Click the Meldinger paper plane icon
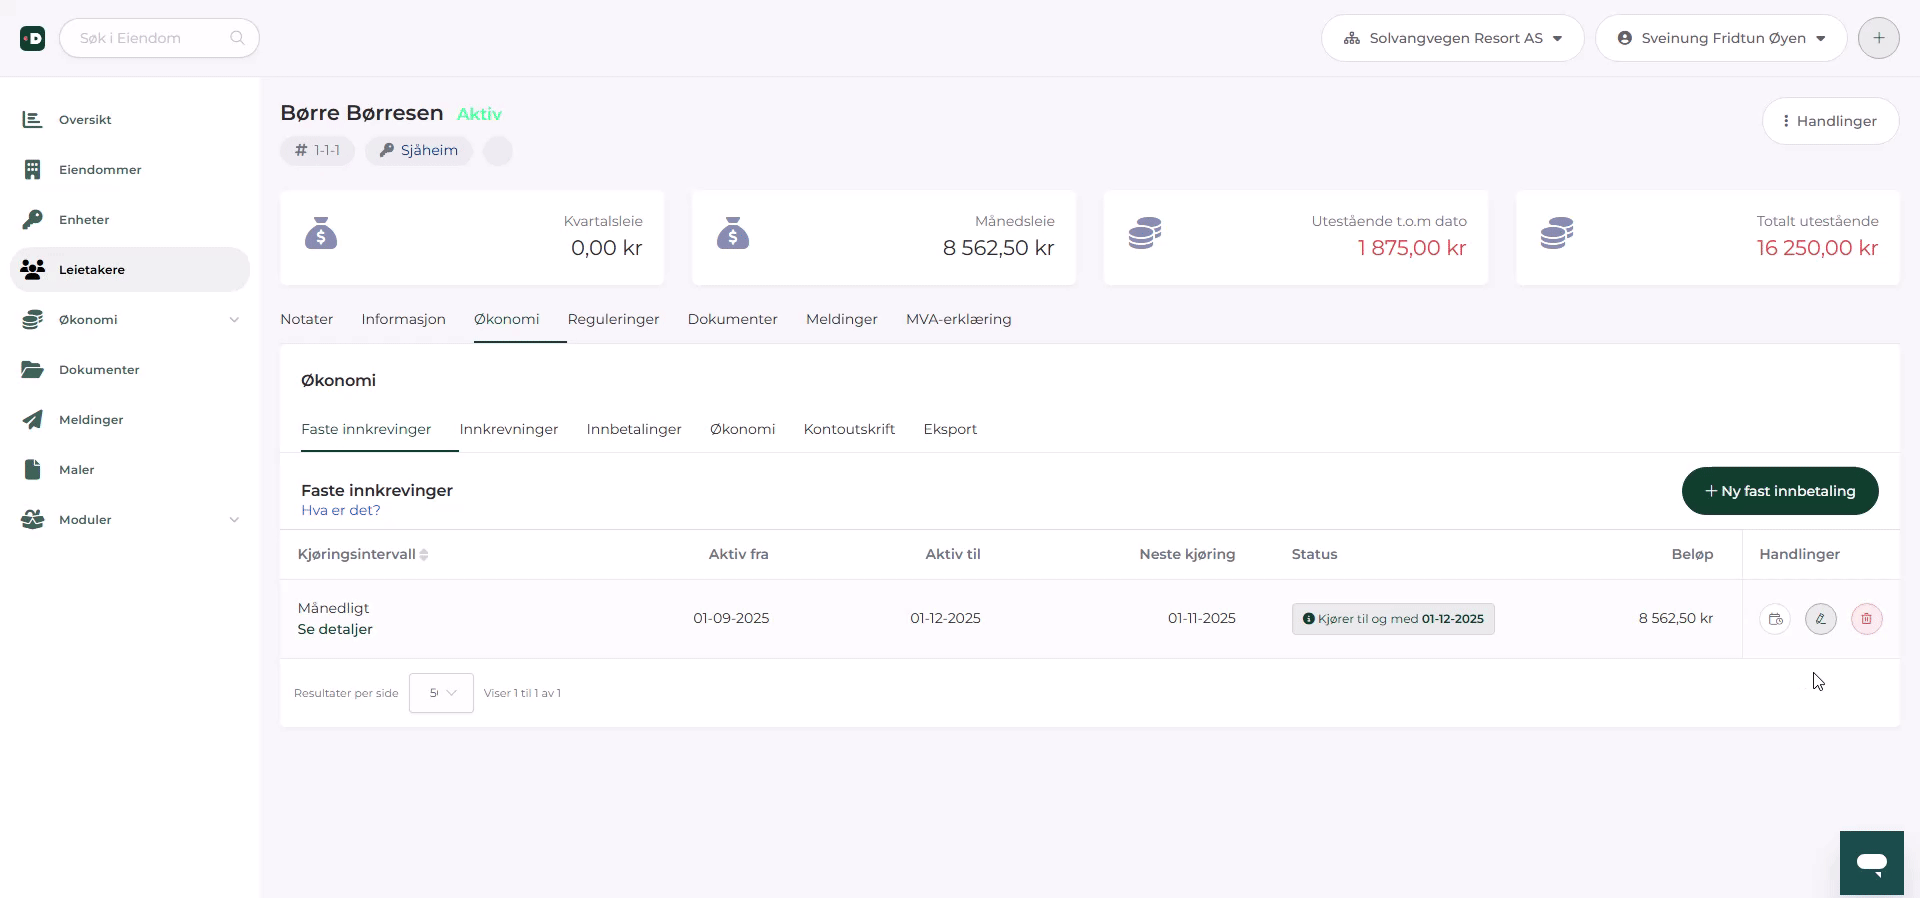The height and width of the screenshot is (898, 1920). [32, 420]
